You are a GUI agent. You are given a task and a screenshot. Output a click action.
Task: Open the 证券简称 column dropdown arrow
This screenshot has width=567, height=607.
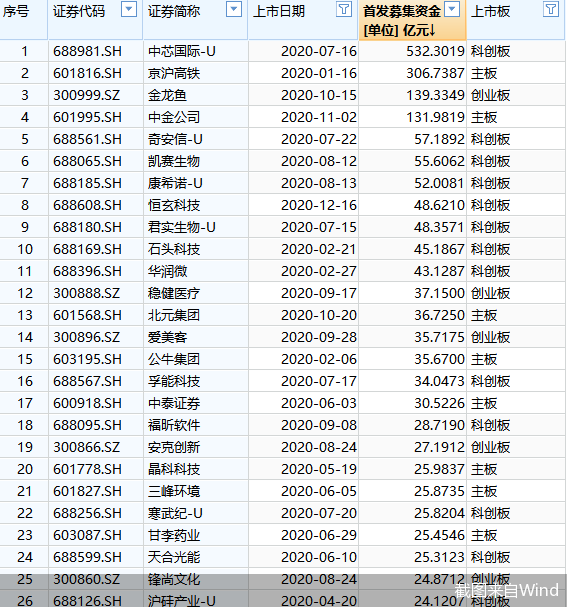pyautogui.click(x=234, y=9)
